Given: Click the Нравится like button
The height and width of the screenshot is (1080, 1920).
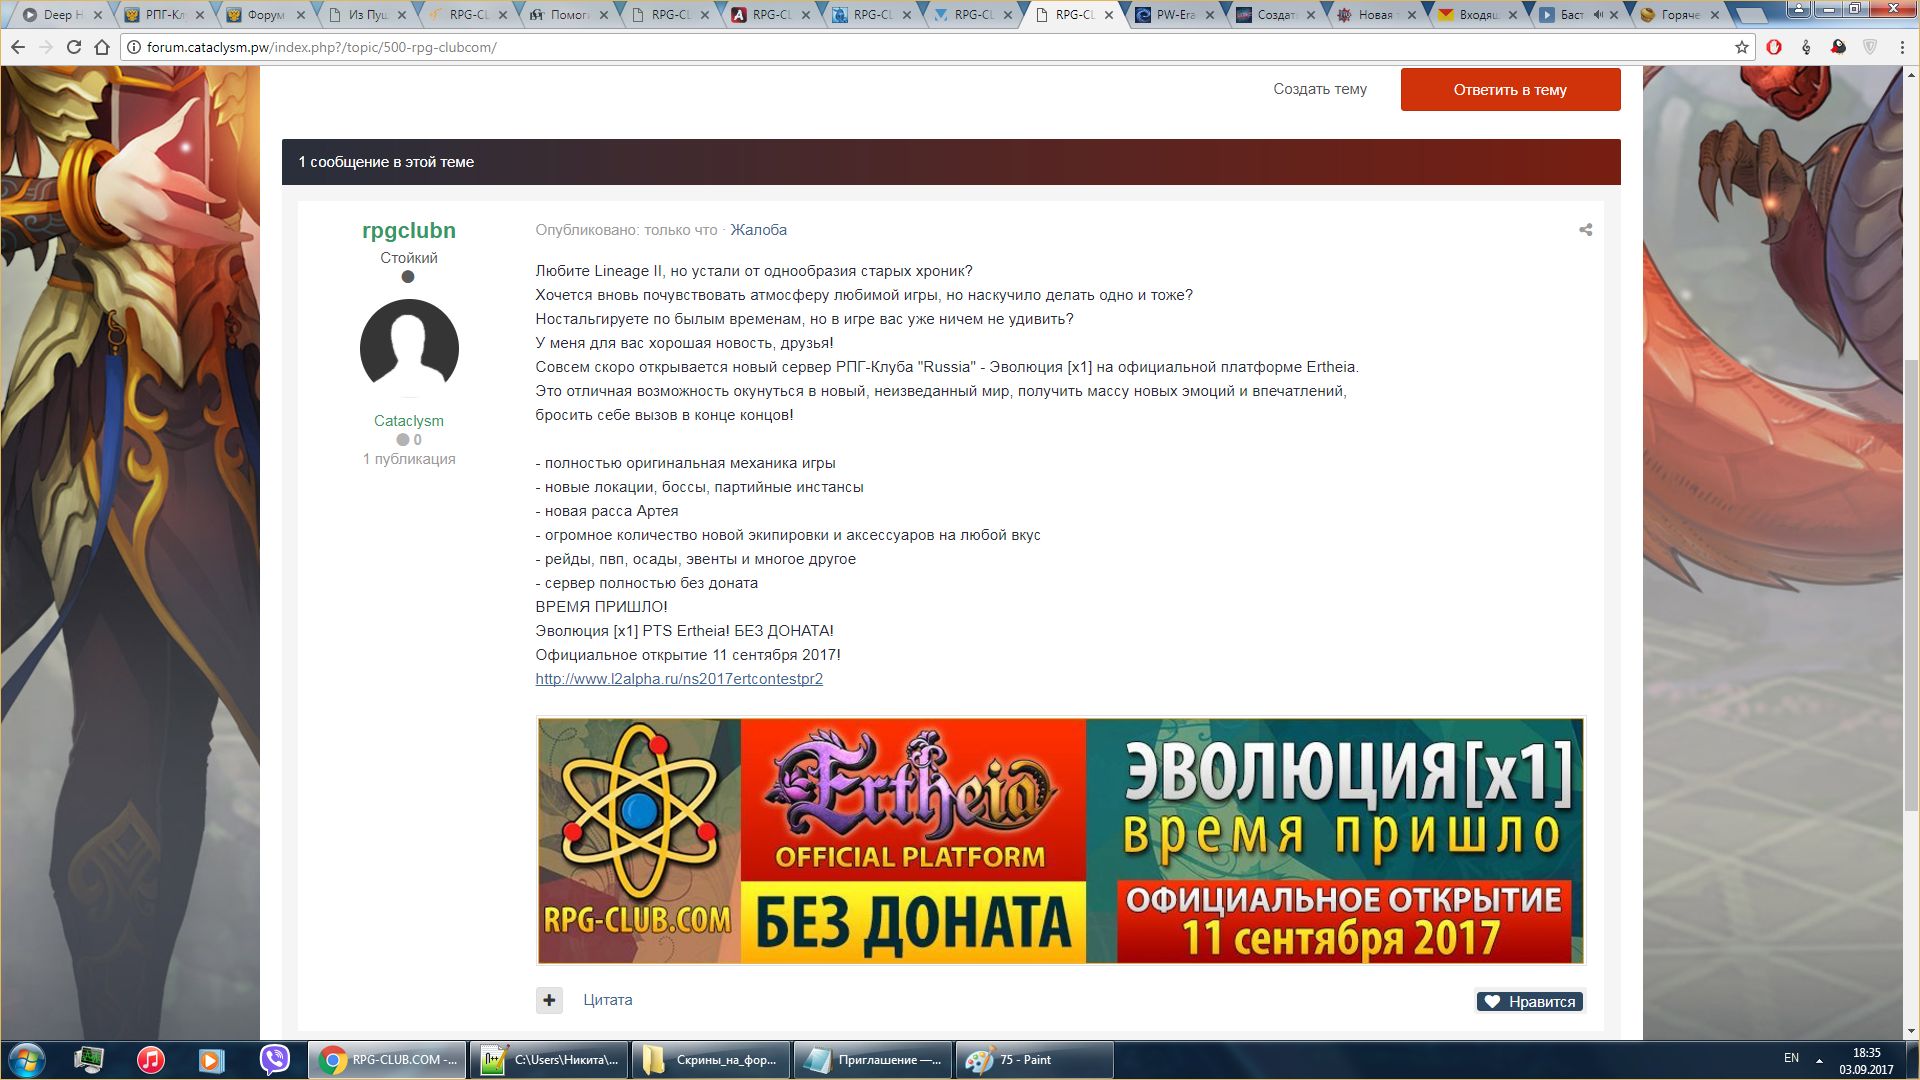Looking at the screenshot, I should 1529,1001.
